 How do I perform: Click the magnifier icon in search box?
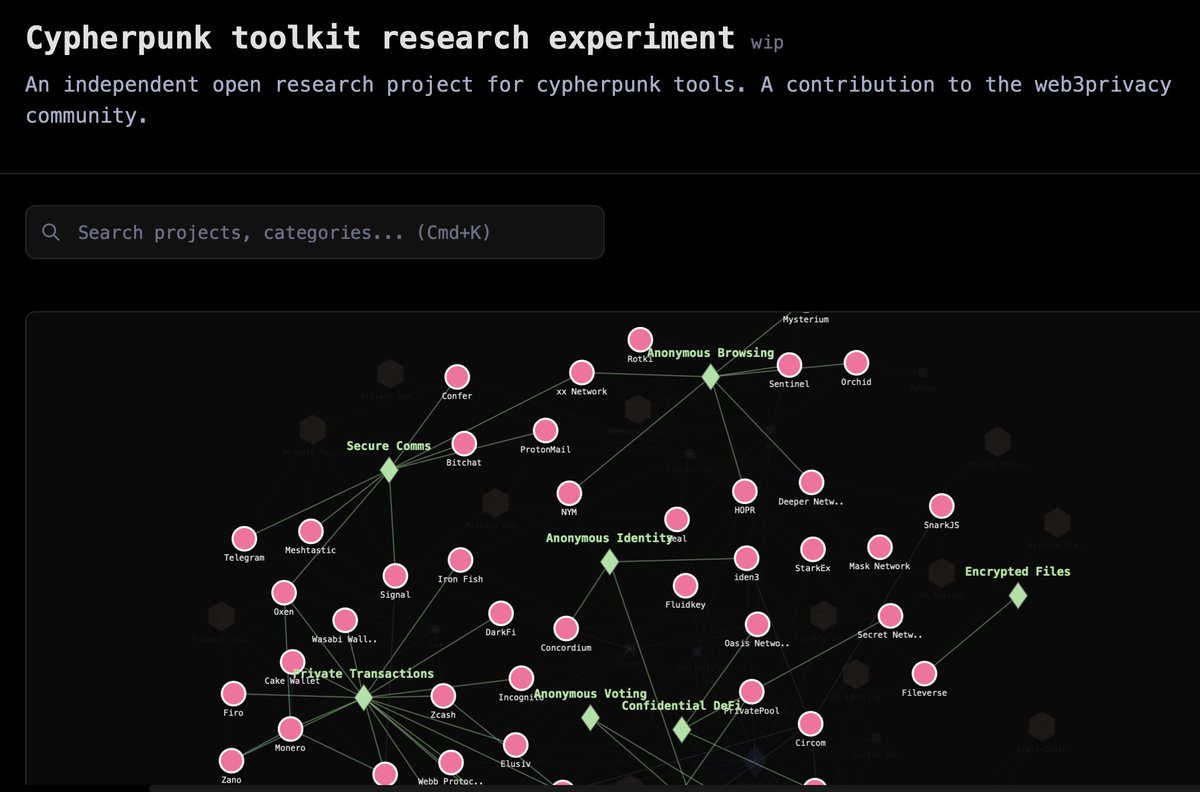(x=51, y=232)
